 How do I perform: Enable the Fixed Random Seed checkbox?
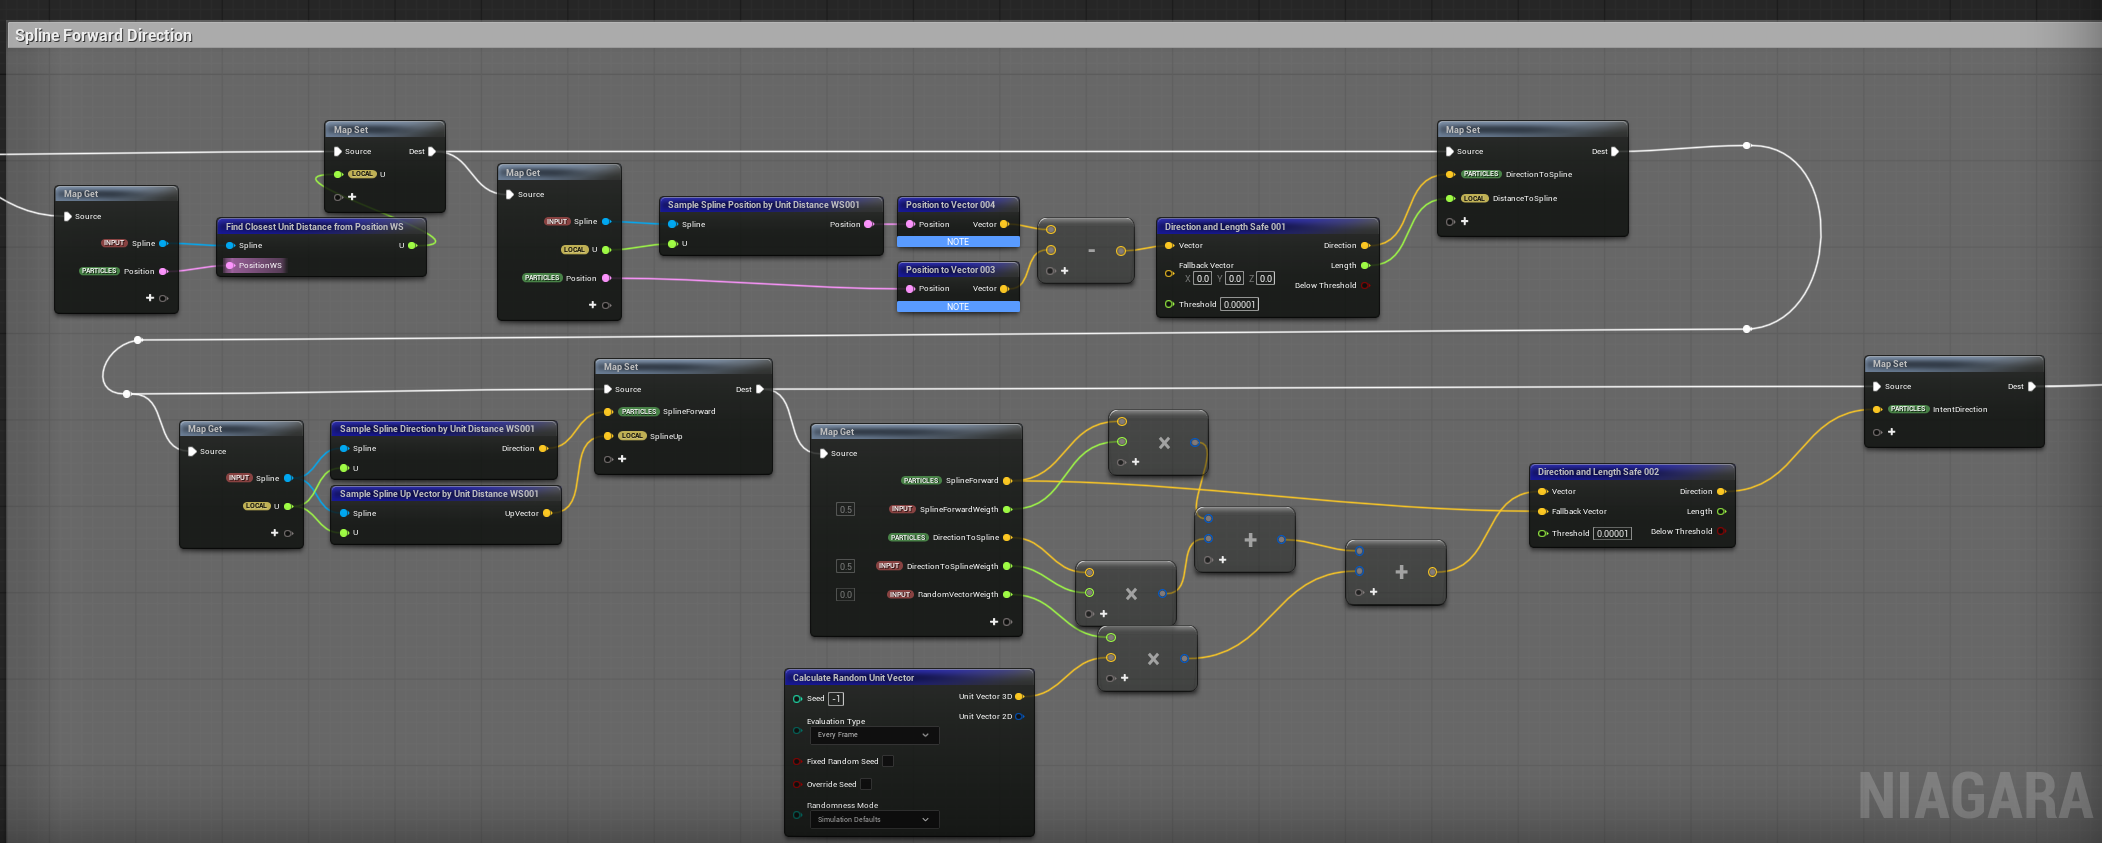888,761
